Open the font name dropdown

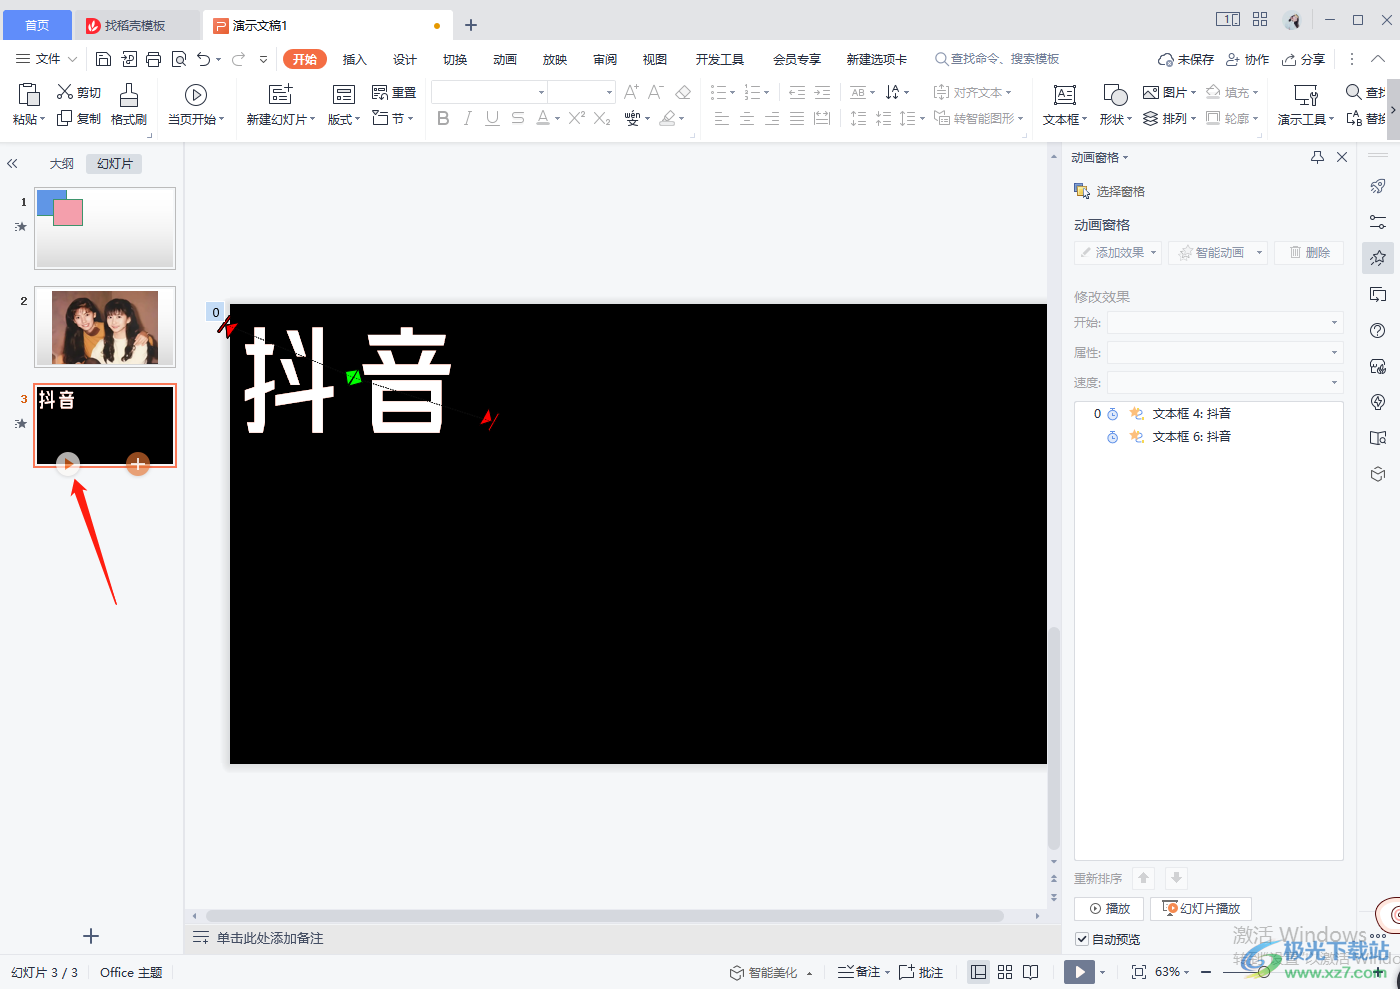pos(541,92)
